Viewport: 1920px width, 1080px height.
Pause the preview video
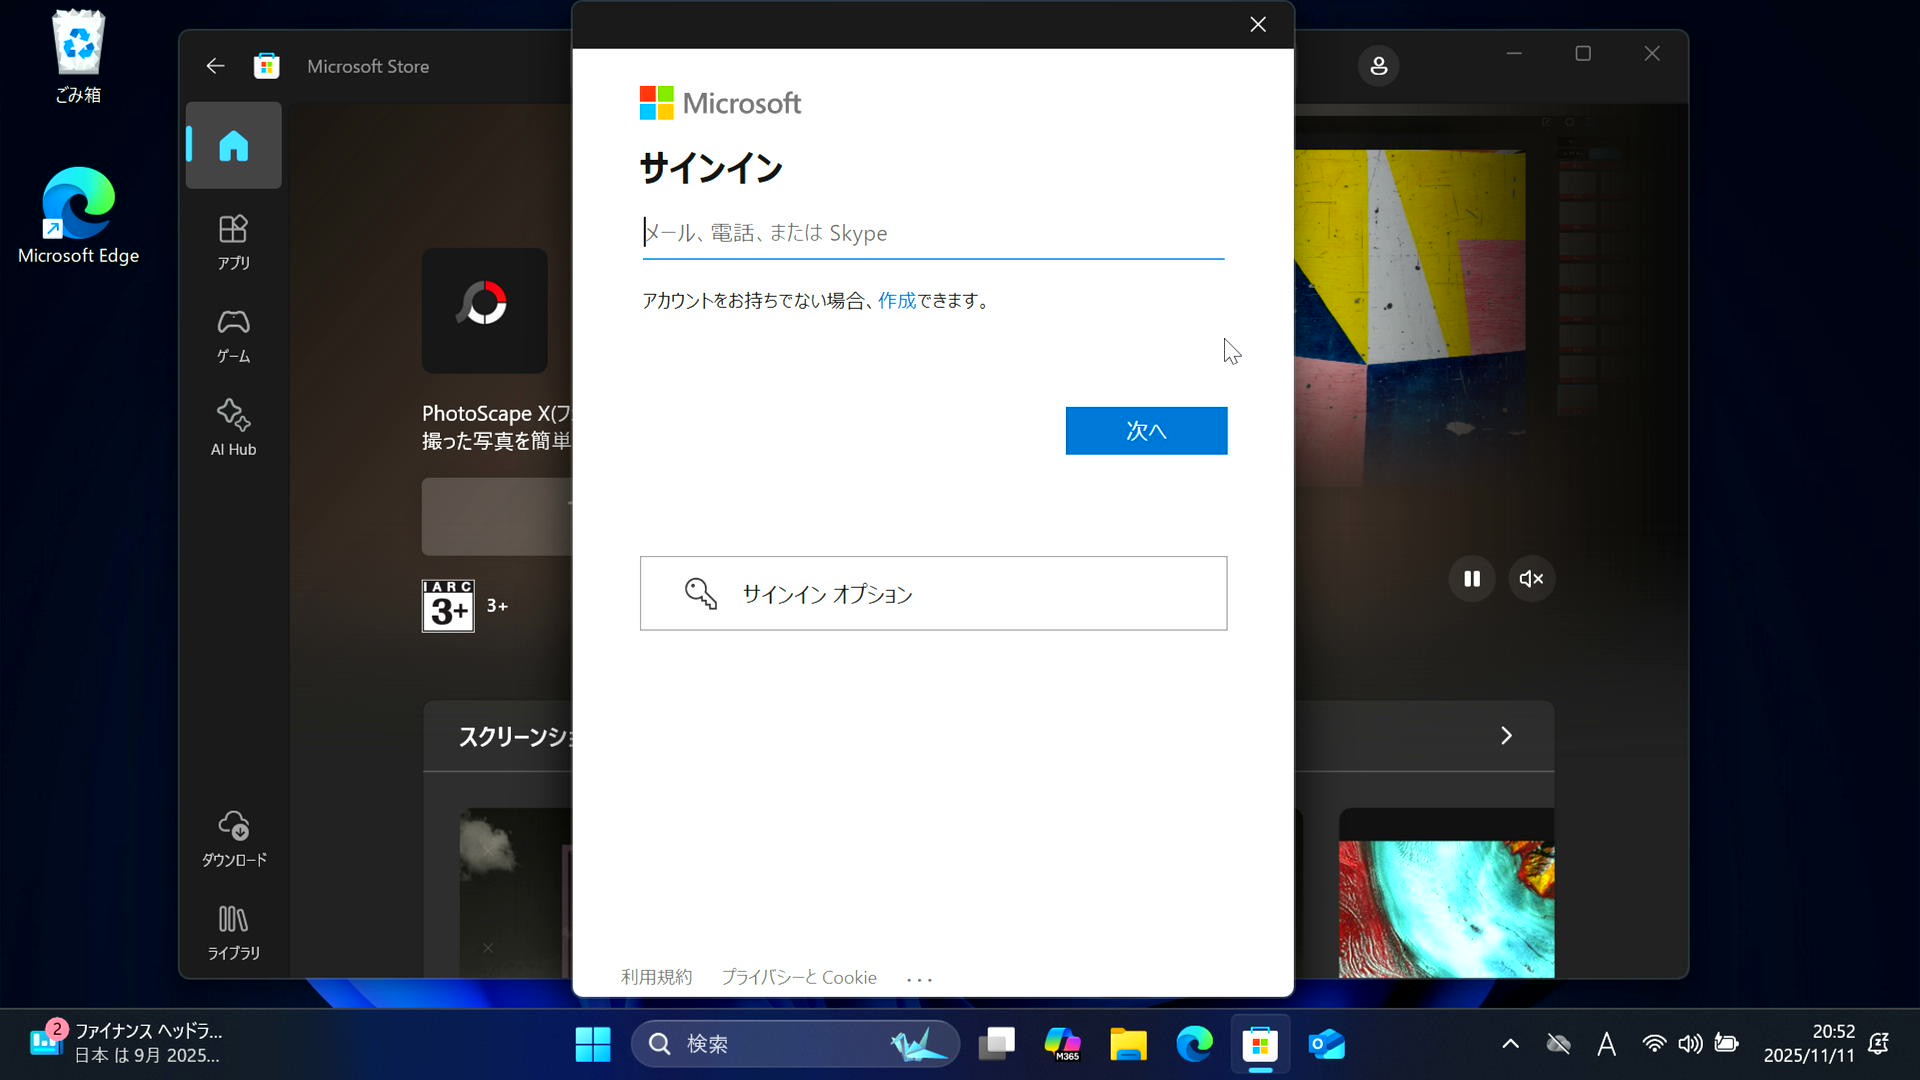(1471, 579)
